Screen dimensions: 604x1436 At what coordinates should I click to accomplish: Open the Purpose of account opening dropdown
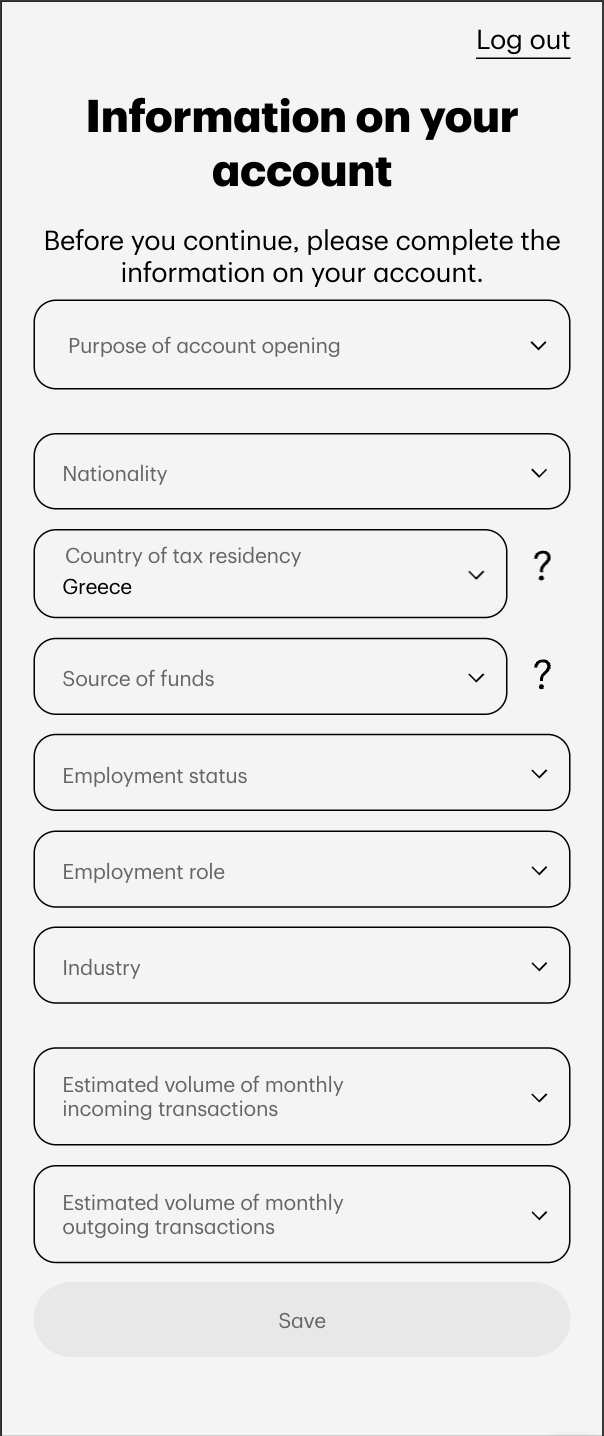(x=301, y=345)
